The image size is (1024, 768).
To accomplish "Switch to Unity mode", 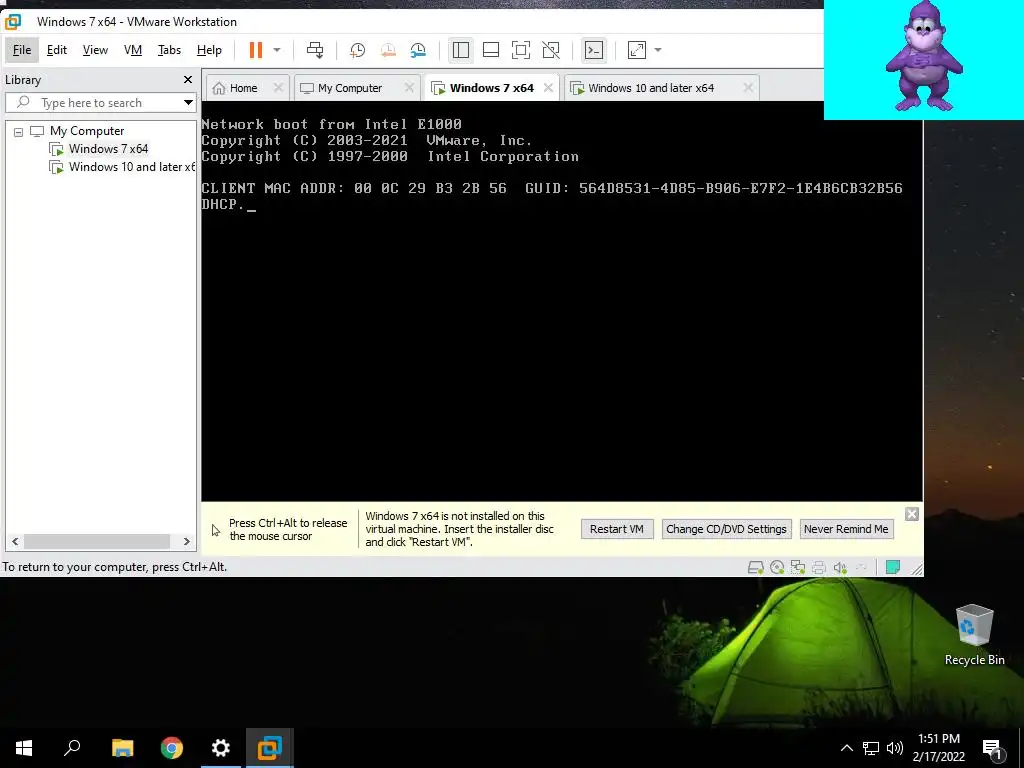I will point(551,50).
